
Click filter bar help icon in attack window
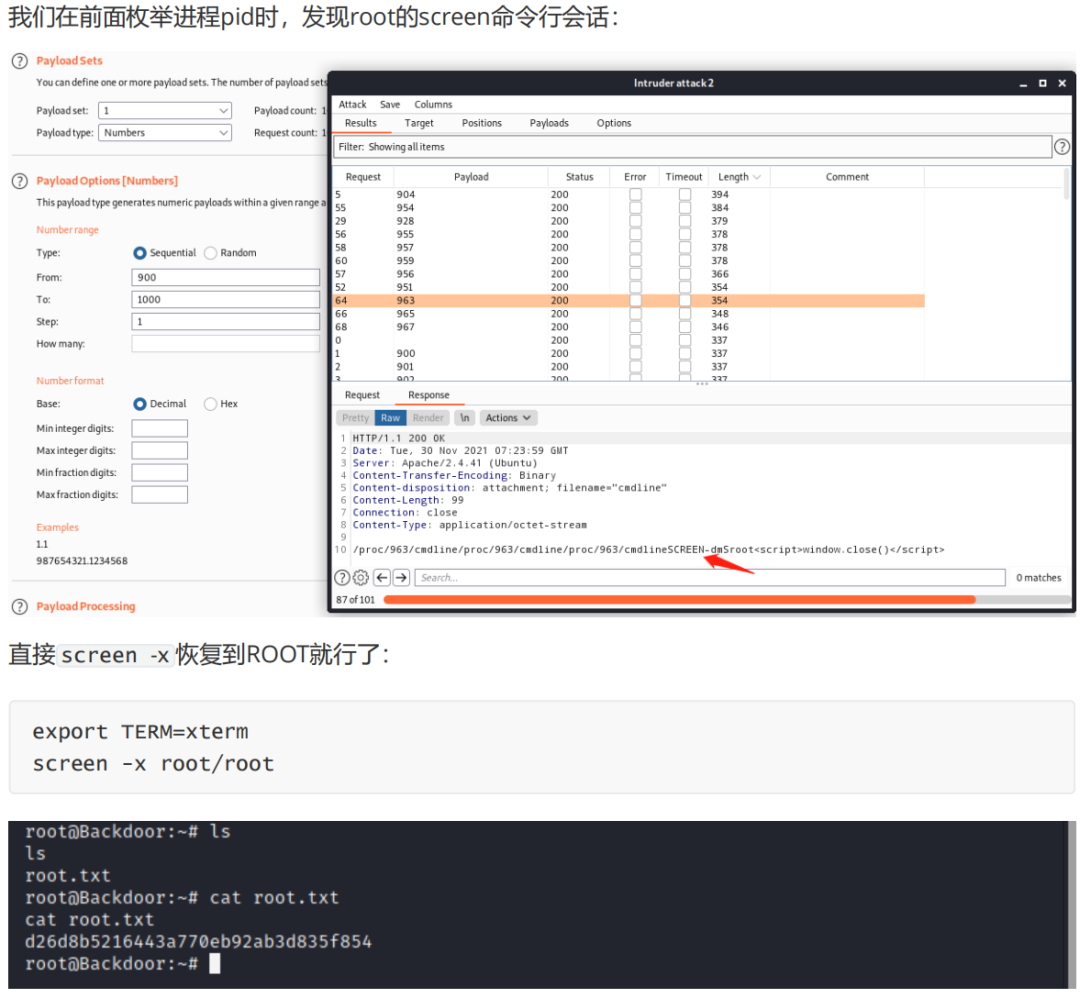click(1062, 147)
